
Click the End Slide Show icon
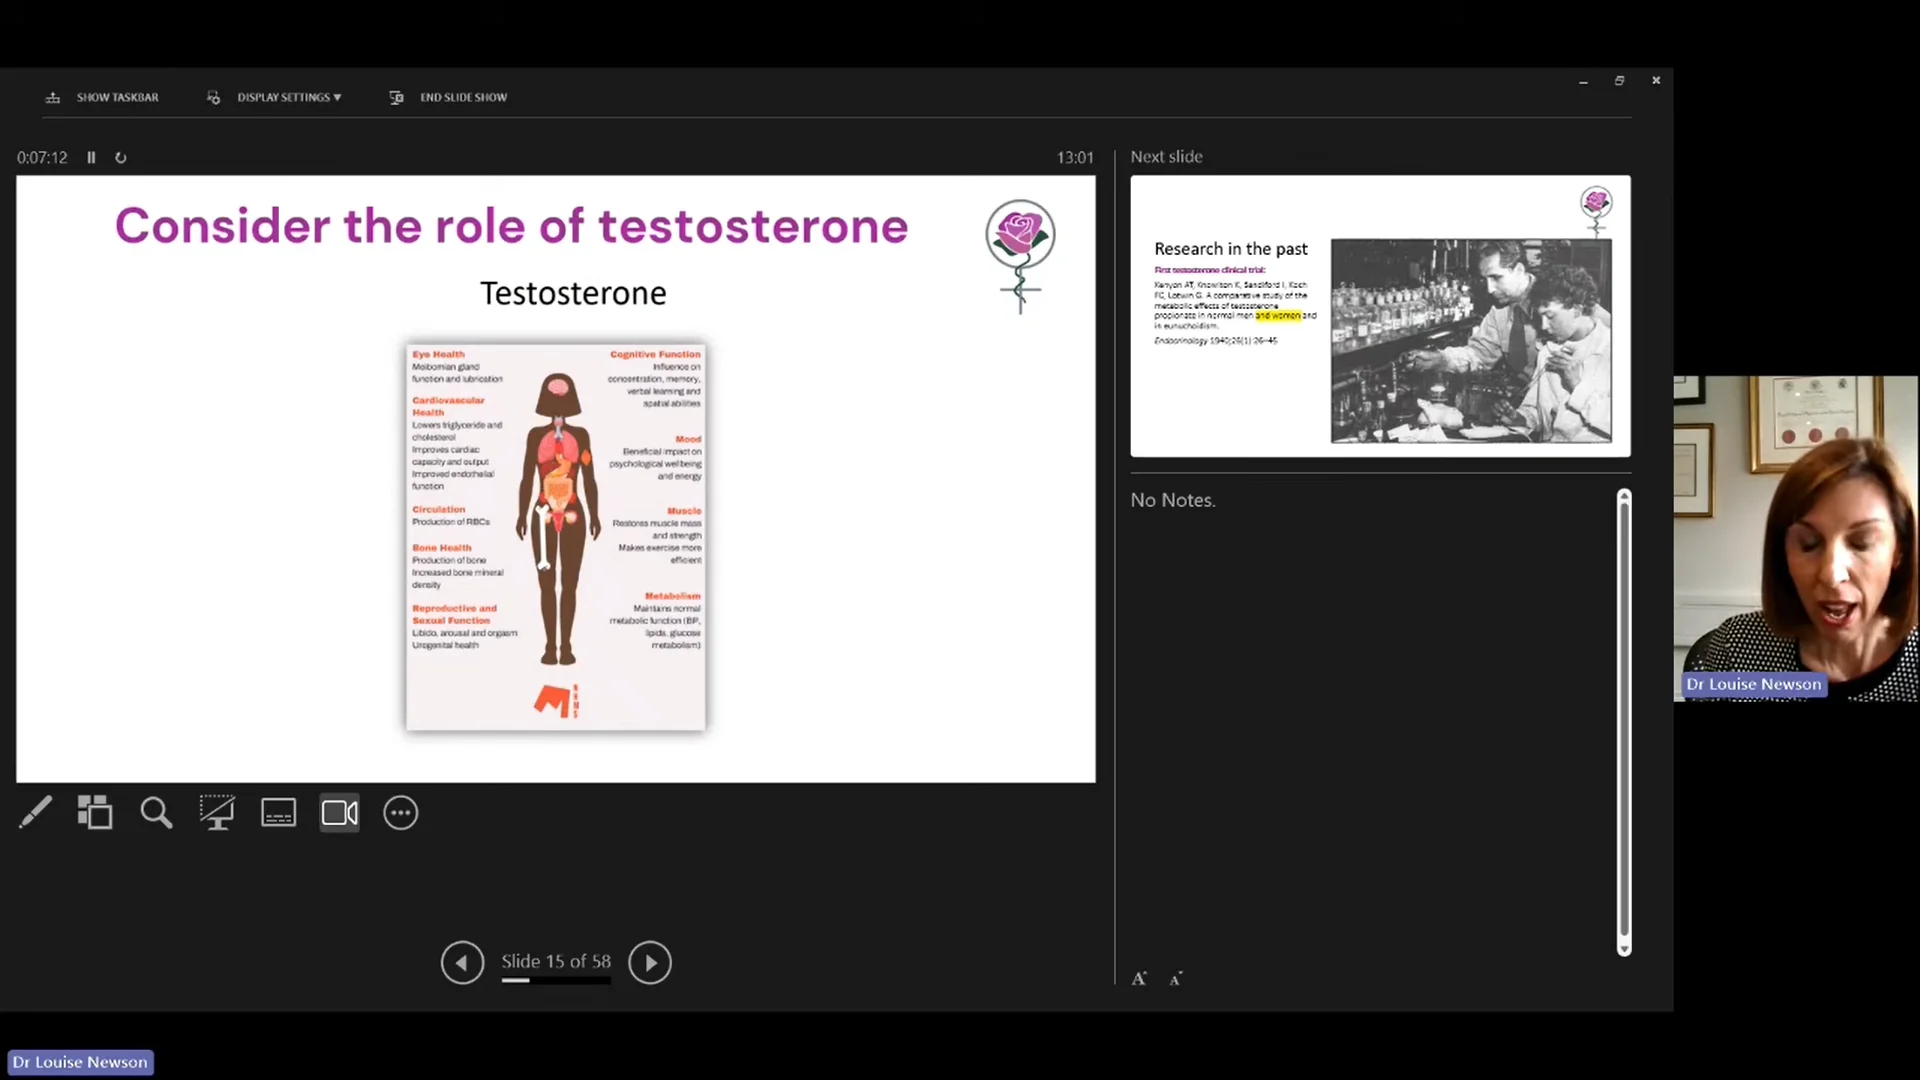click(x=396, y=97)
